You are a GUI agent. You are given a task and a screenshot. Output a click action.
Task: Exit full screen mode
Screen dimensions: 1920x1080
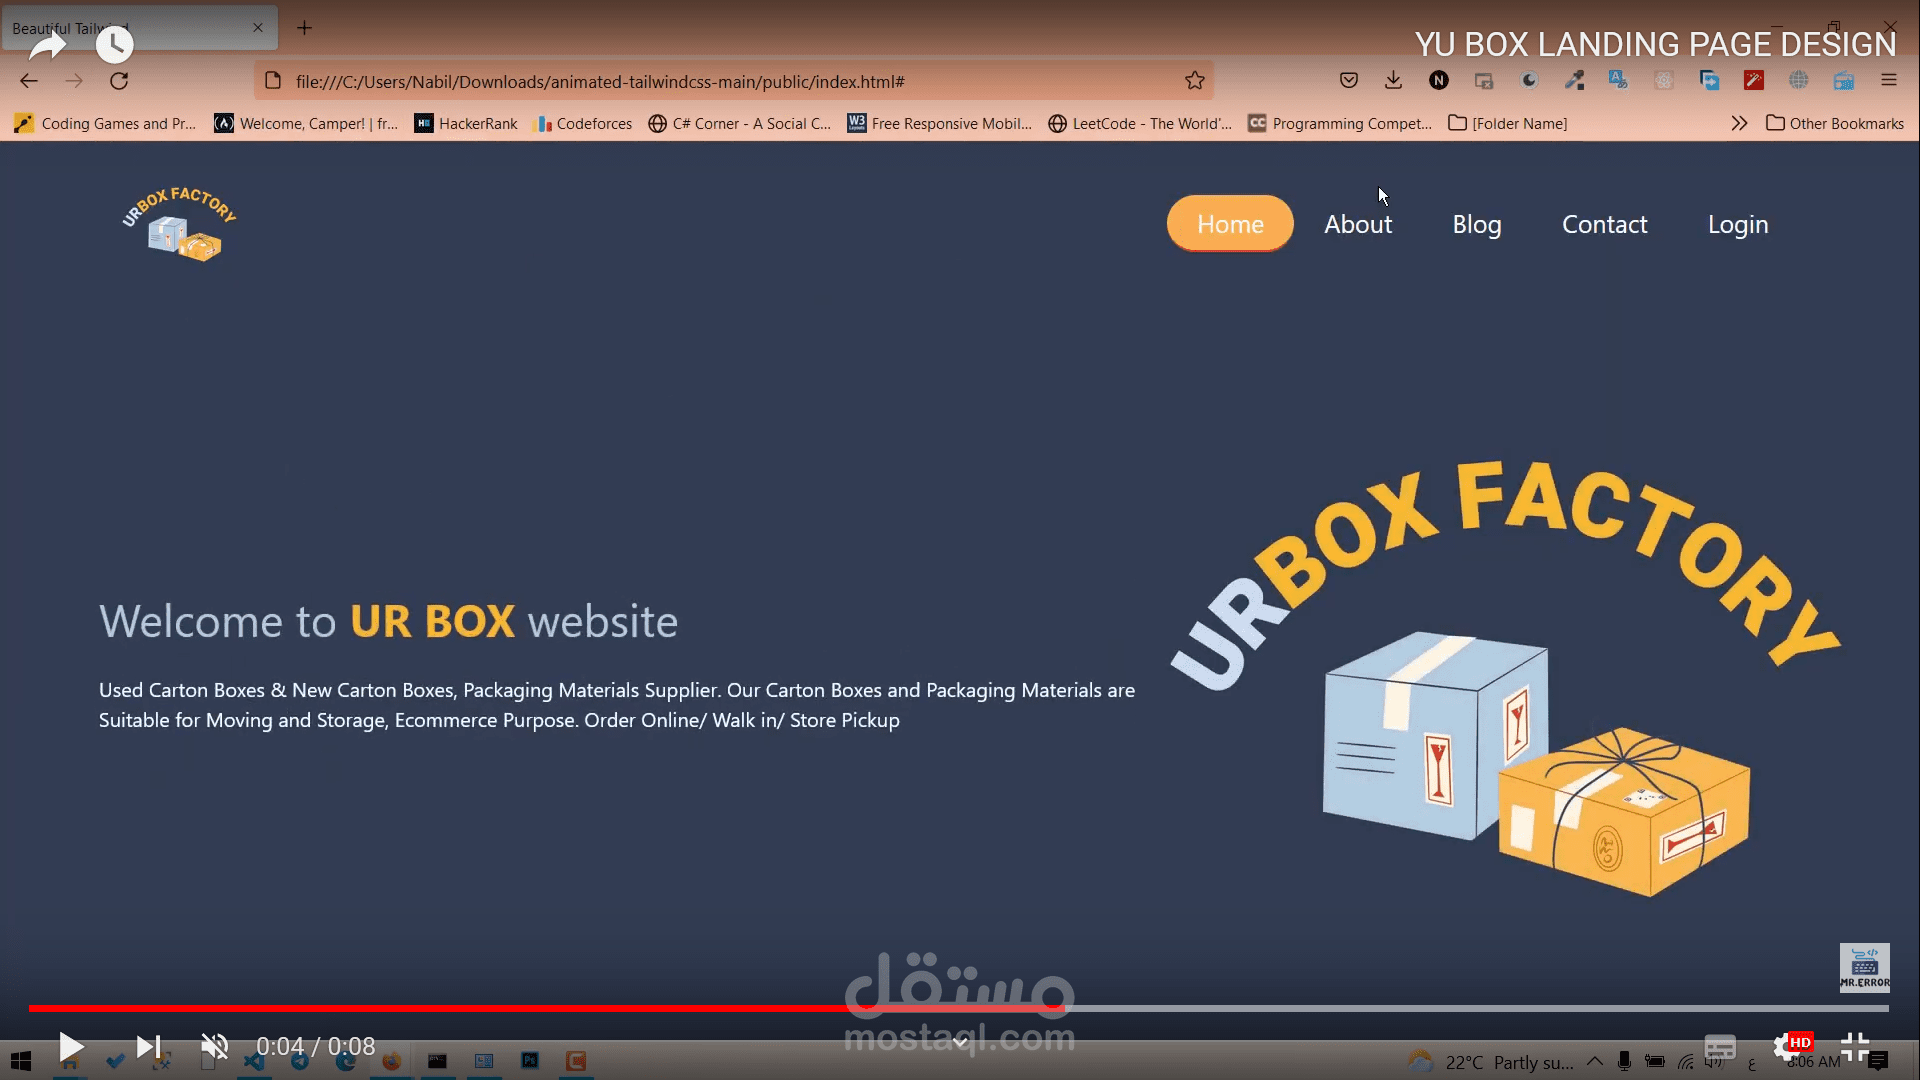coord(1855,1047)
